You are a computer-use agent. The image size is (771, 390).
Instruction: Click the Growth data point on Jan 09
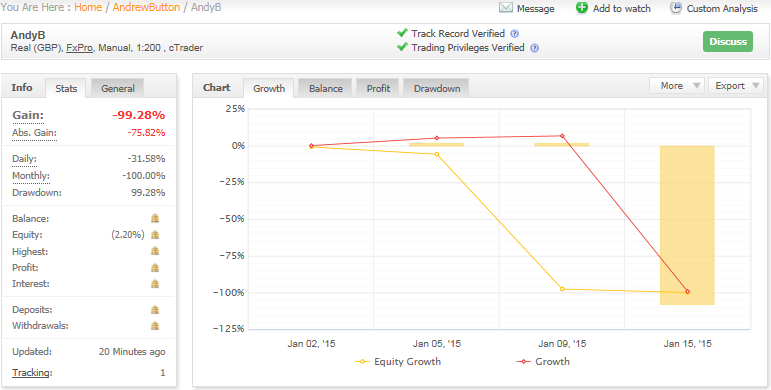pyautogui.click(x=562, y=136)
